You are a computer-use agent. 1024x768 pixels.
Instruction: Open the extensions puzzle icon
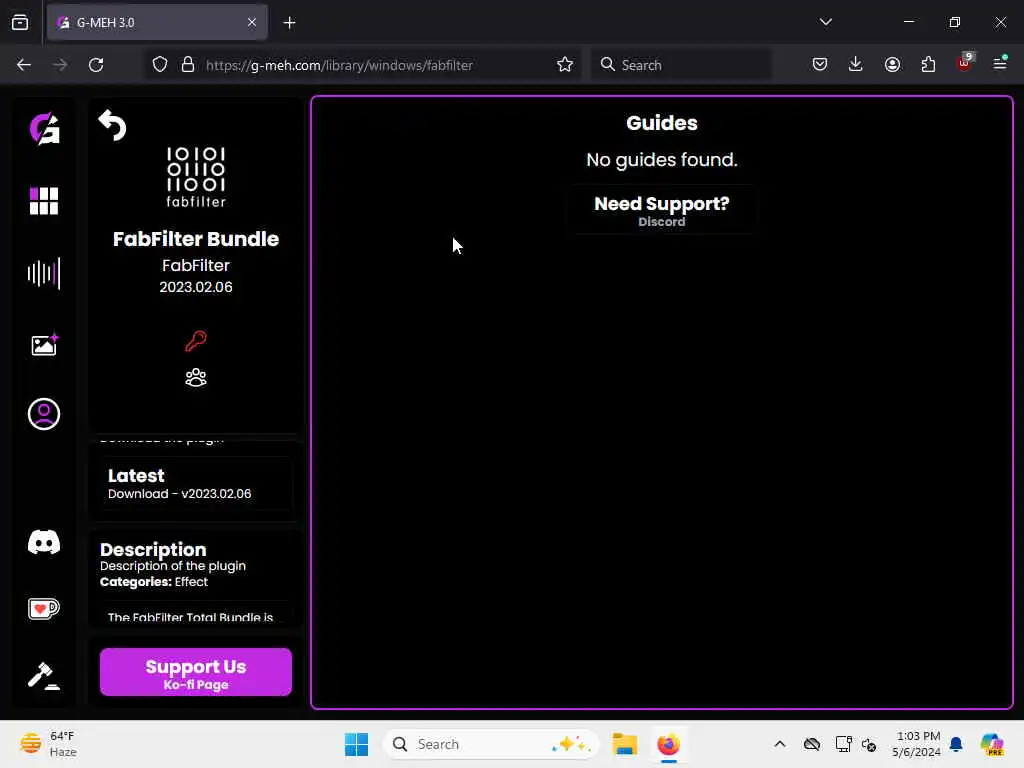pos(928,64)
